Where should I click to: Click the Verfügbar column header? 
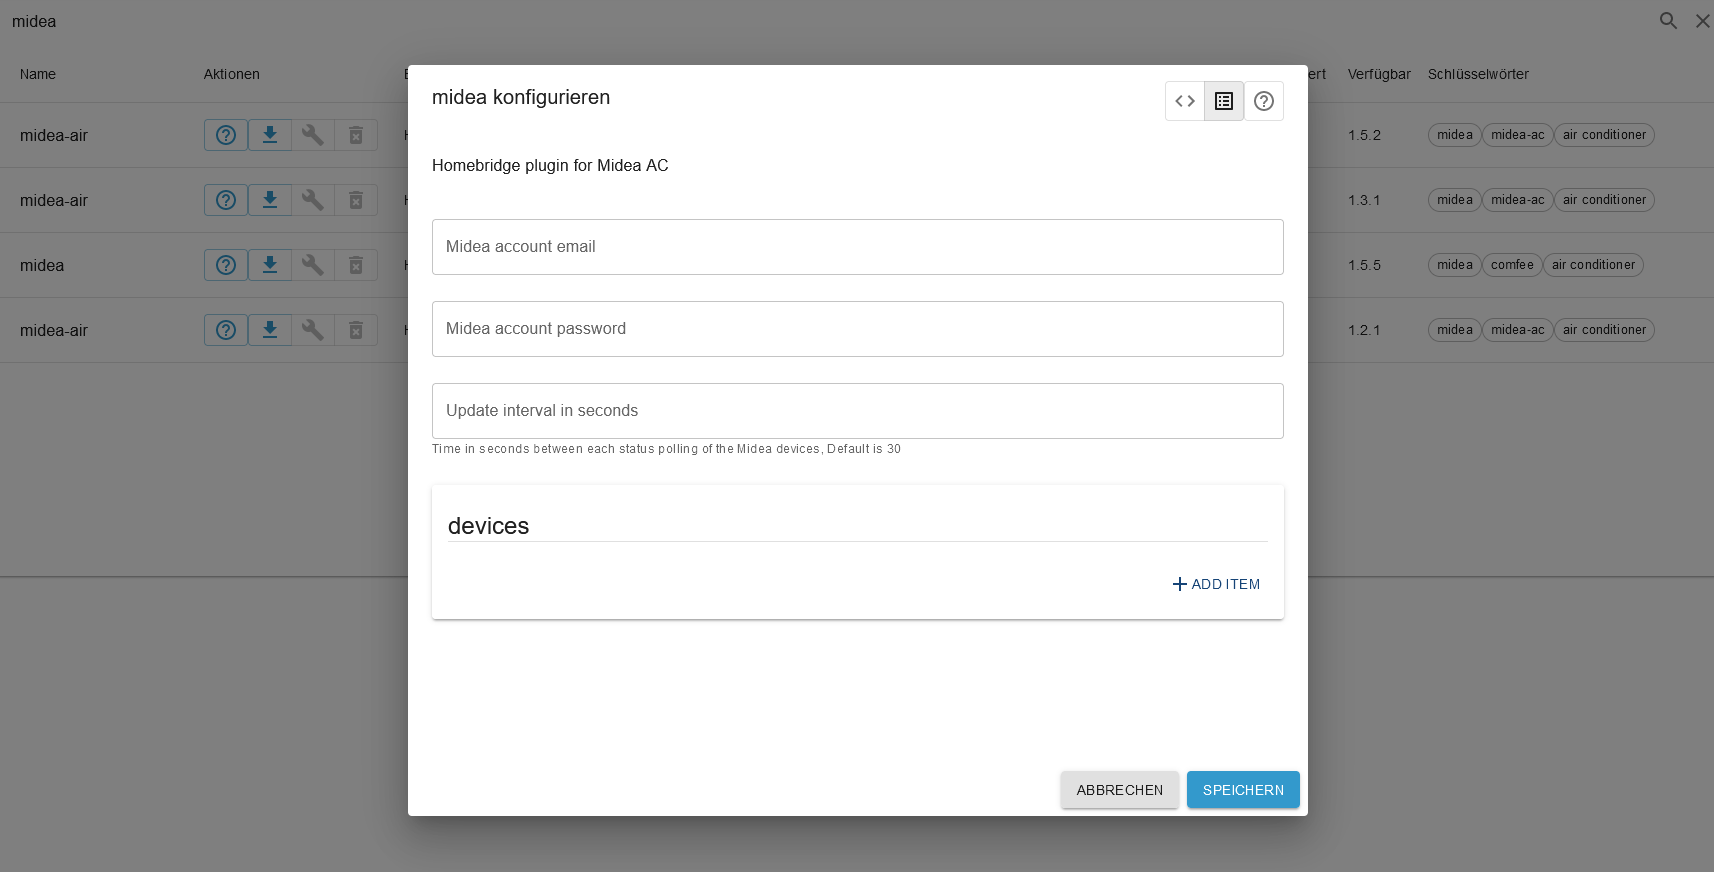(1379, 74)
